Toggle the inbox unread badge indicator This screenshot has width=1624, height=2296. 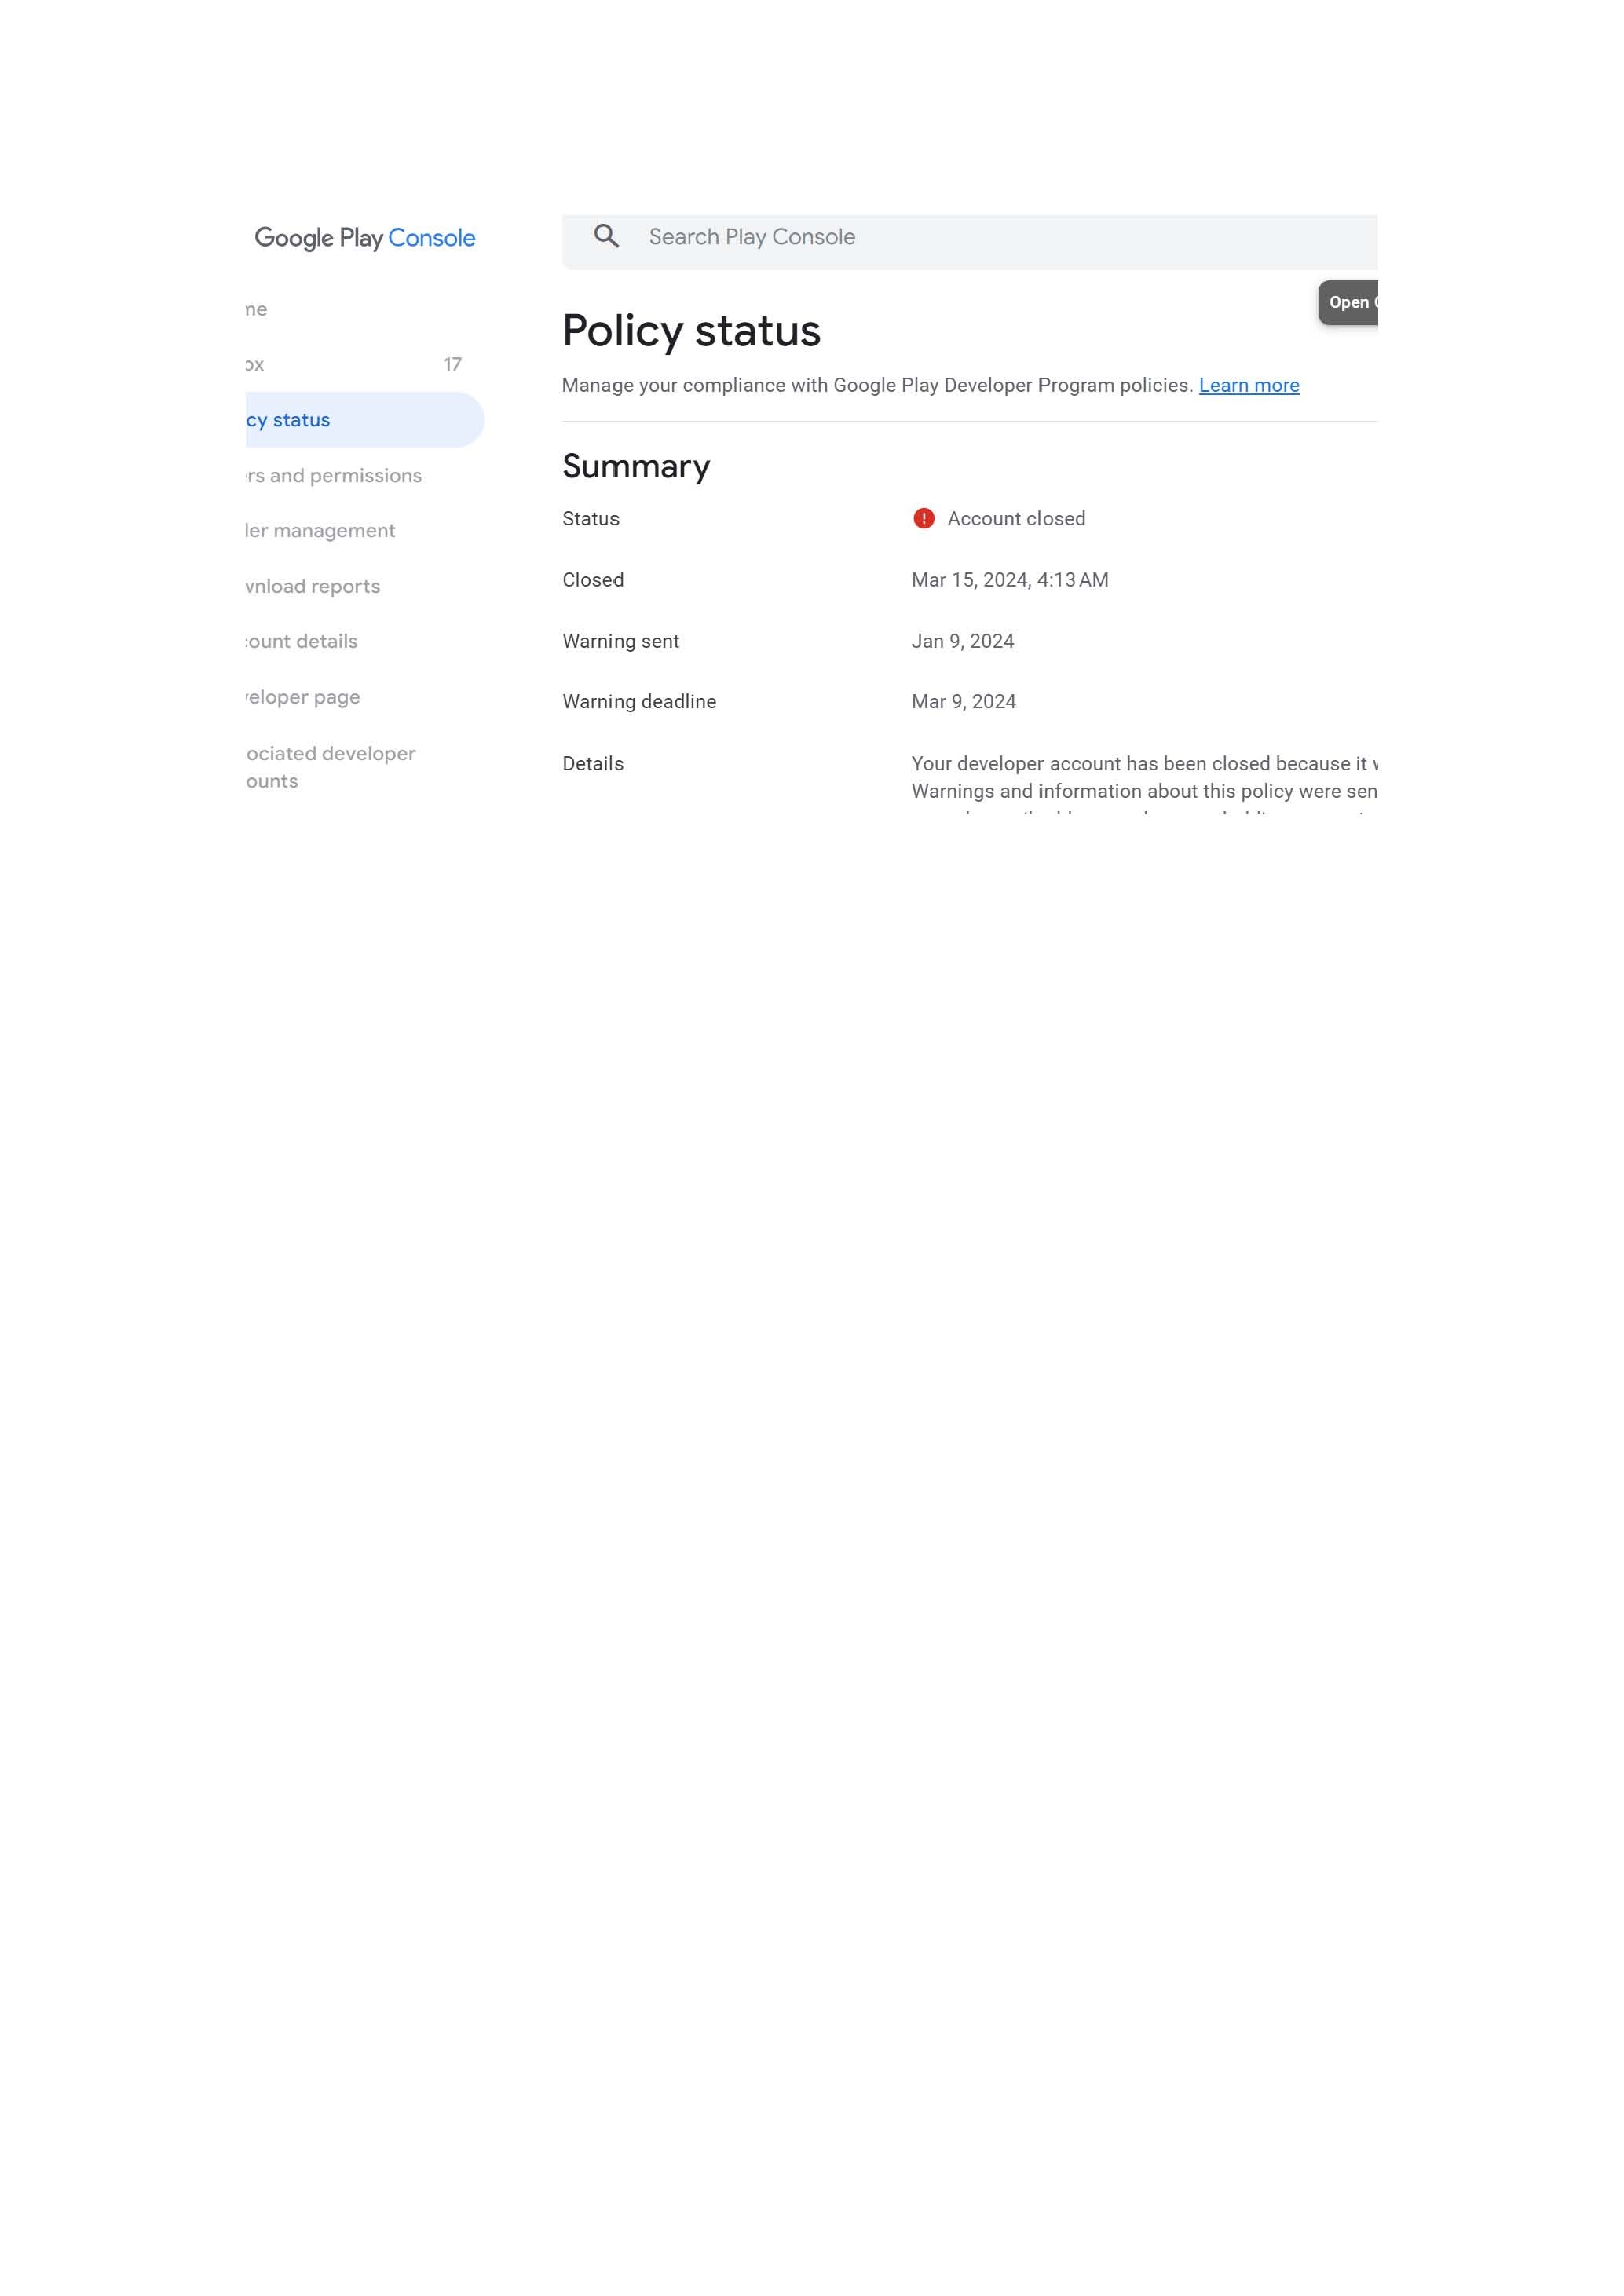pyautogui.click(x=453, y=364)
